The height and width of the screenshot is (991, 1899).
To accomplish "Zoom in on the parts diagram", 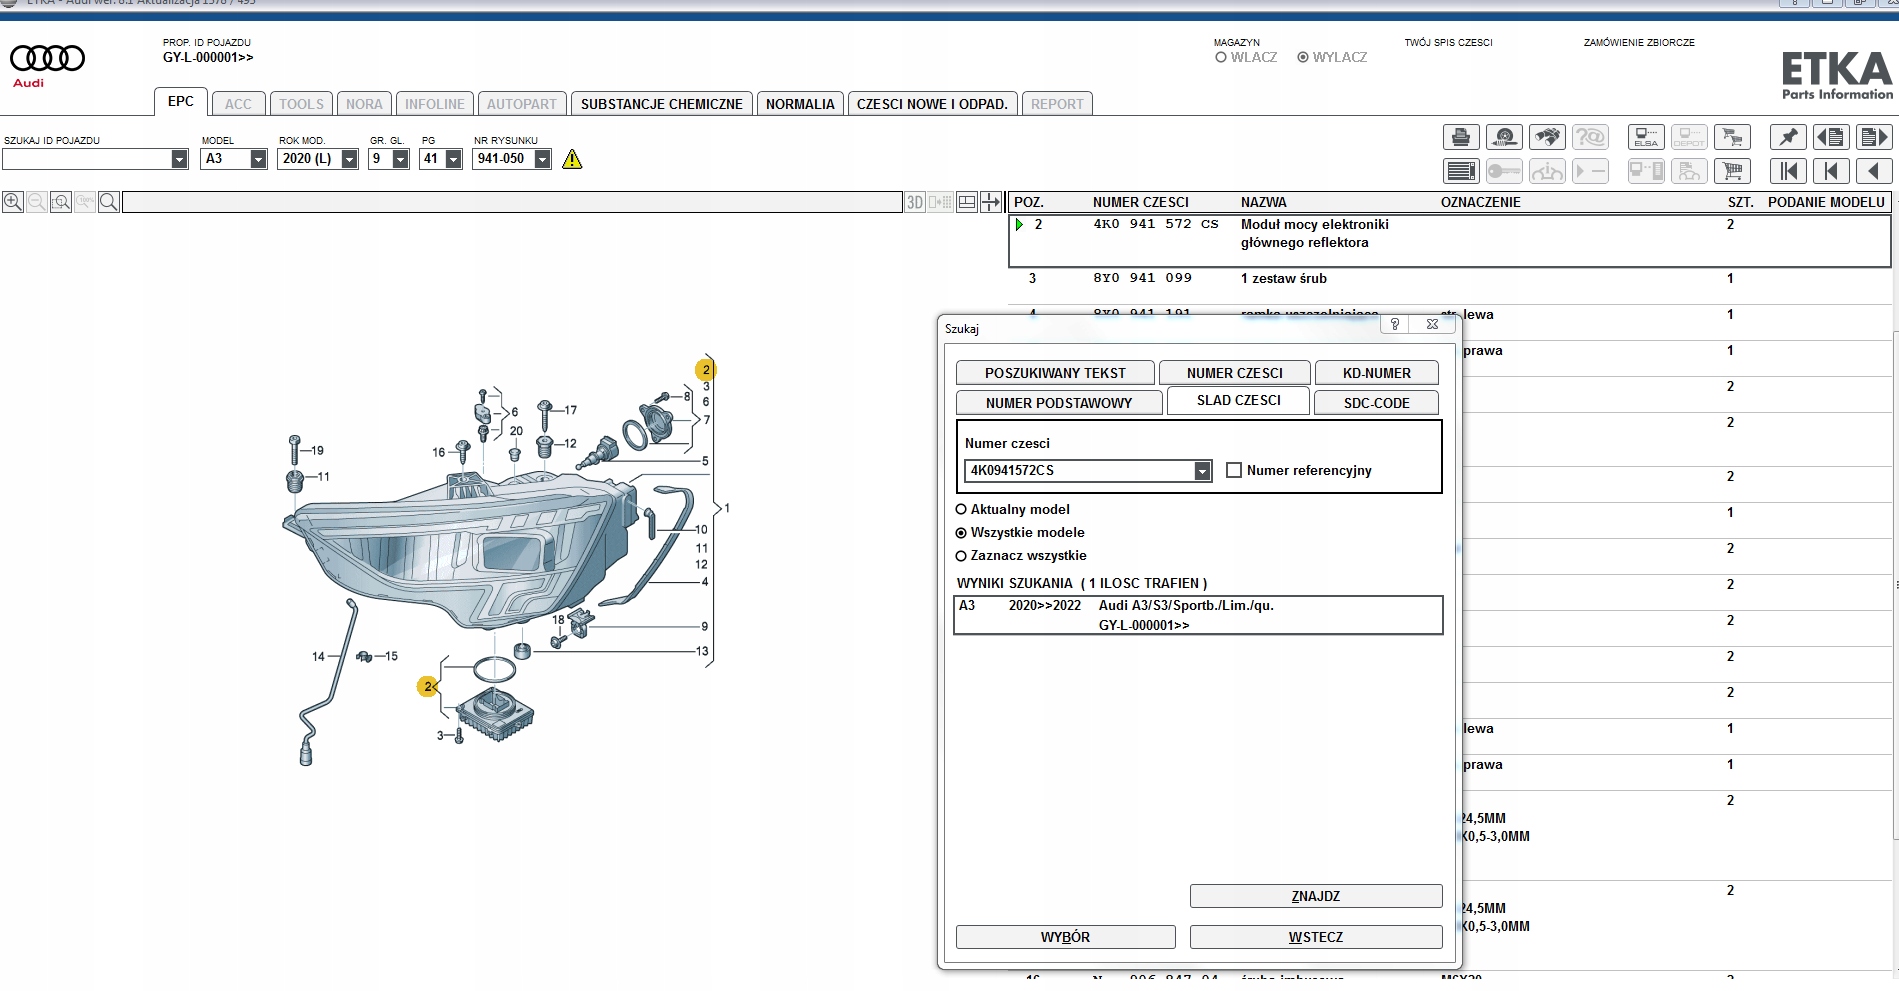I will point(13,202).
